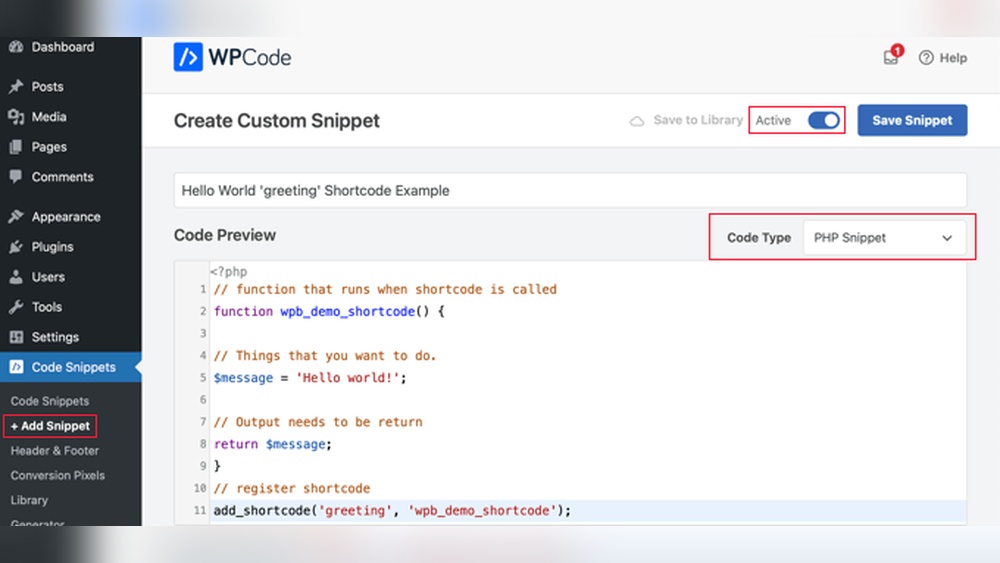Click the Tools wrench icon
Viewport: 1000px width, 563px height.
(x=16, y=307)
